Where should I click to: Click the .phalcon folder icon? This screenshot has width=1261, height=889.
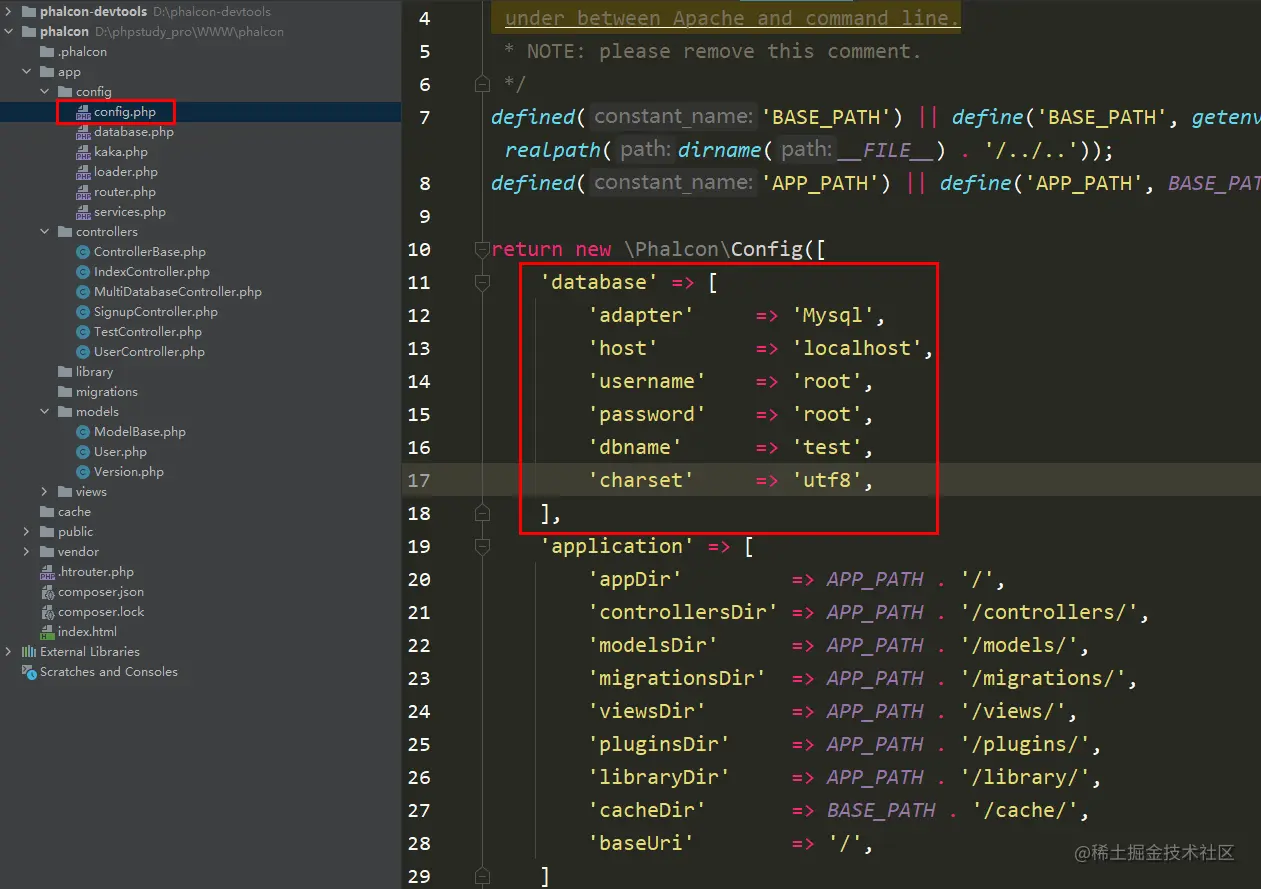point(48,52)
